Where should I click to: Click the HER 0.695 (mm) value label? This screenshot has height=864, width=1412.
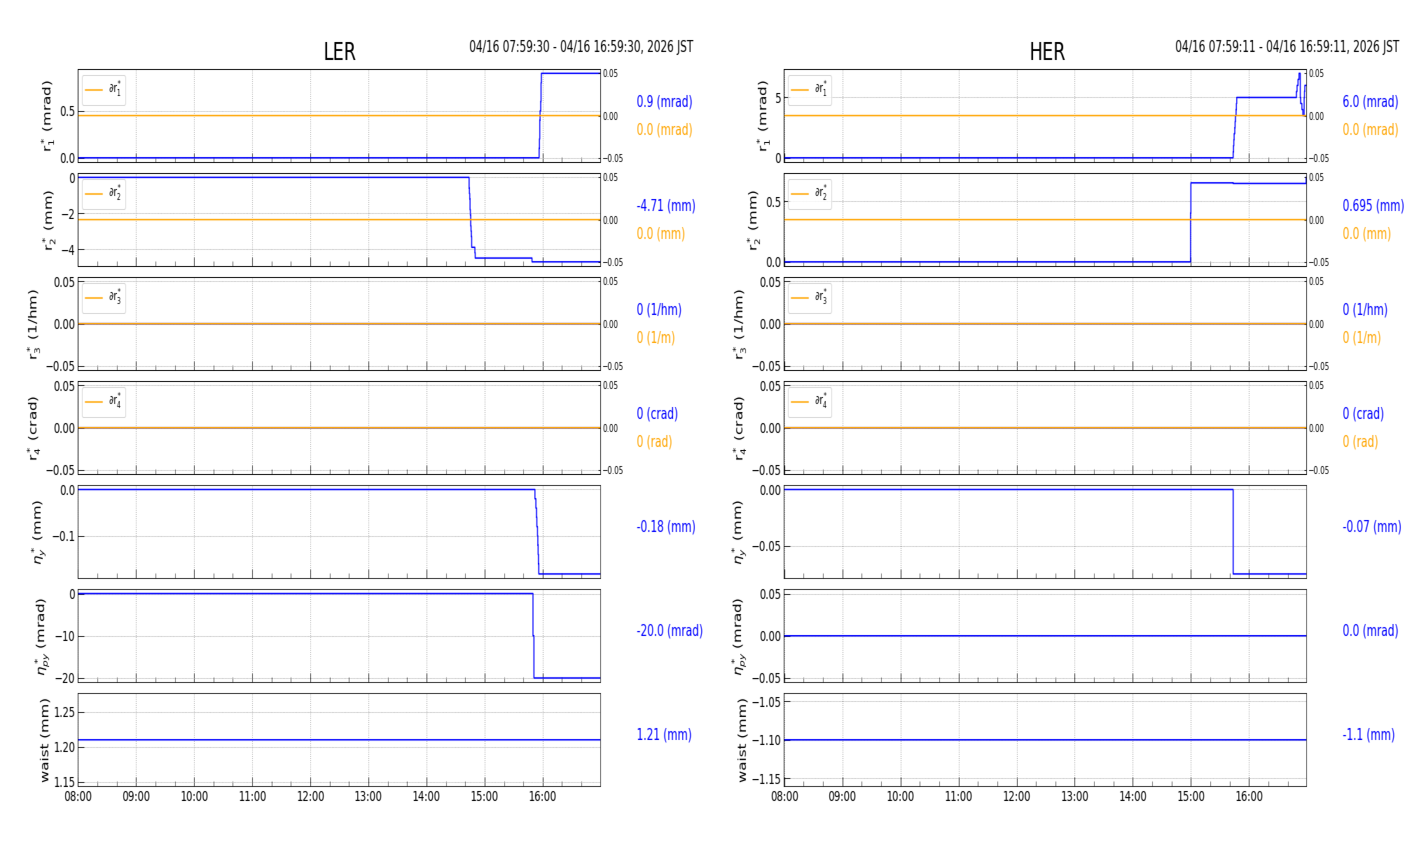1372,206
